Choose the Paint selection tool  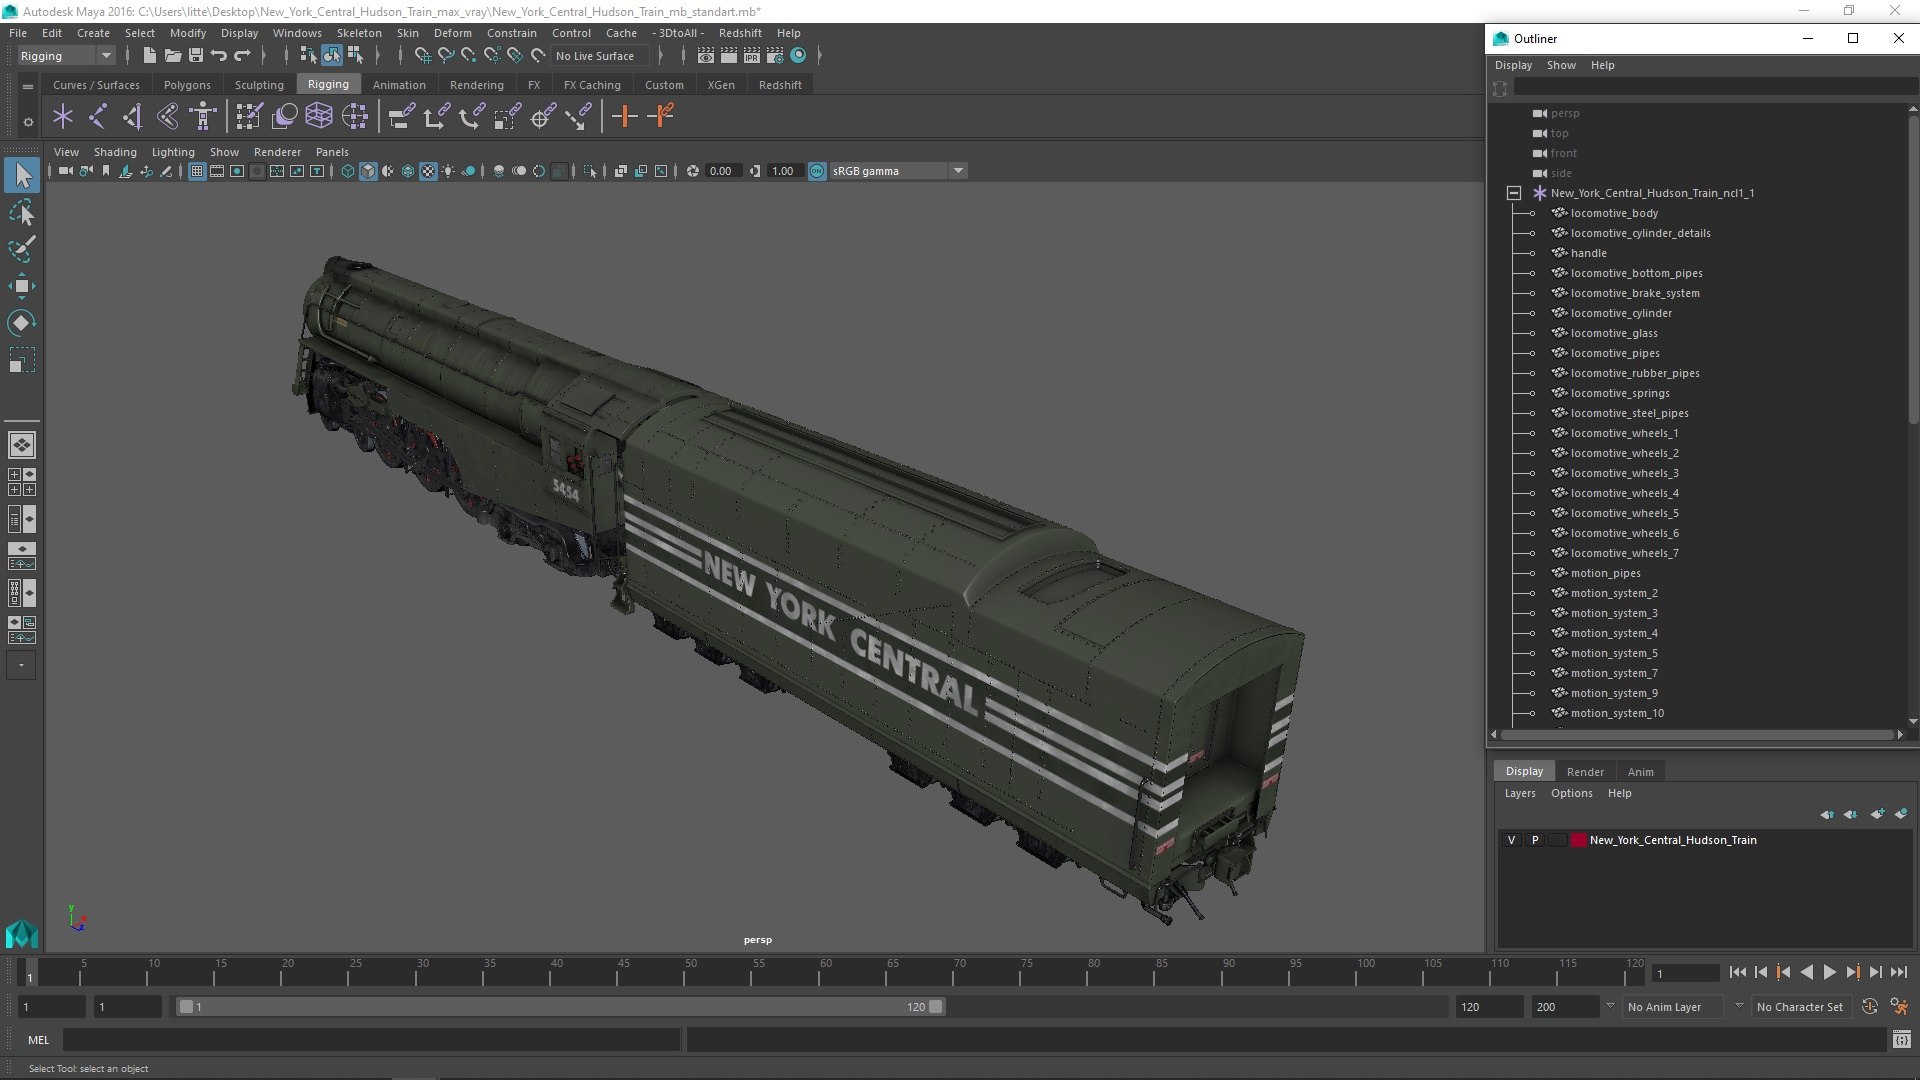pyautogui.click(x=22, y=249)
